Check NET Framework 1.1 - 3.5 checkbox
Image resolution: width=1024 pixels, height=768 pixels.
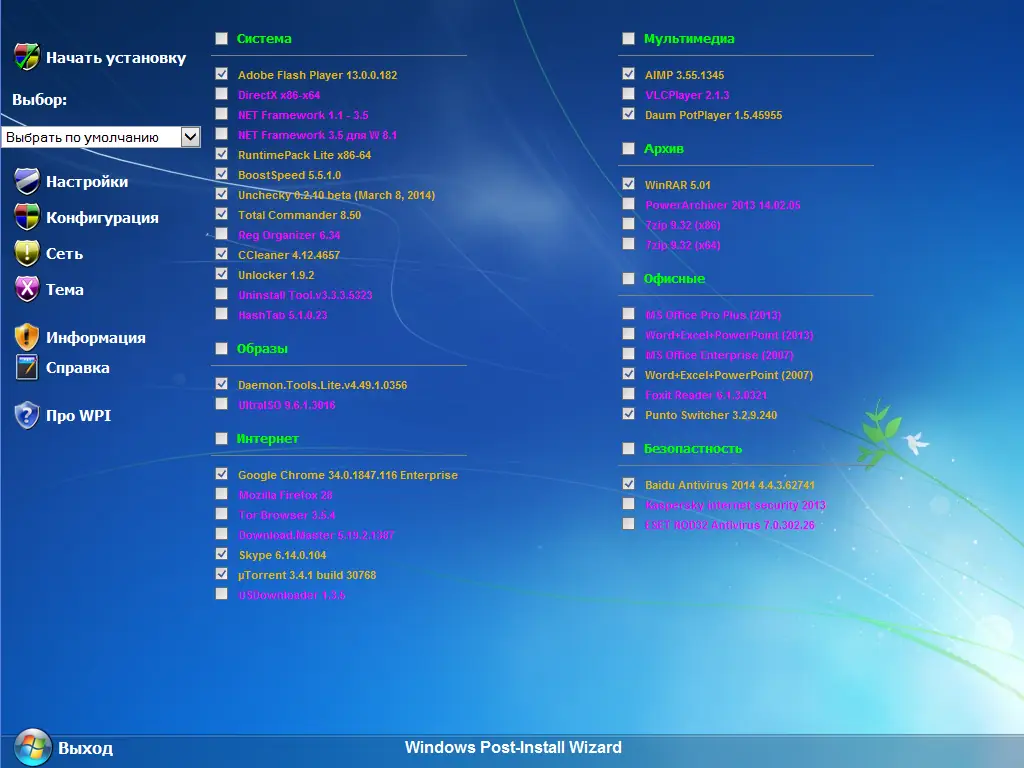point(221,114)
